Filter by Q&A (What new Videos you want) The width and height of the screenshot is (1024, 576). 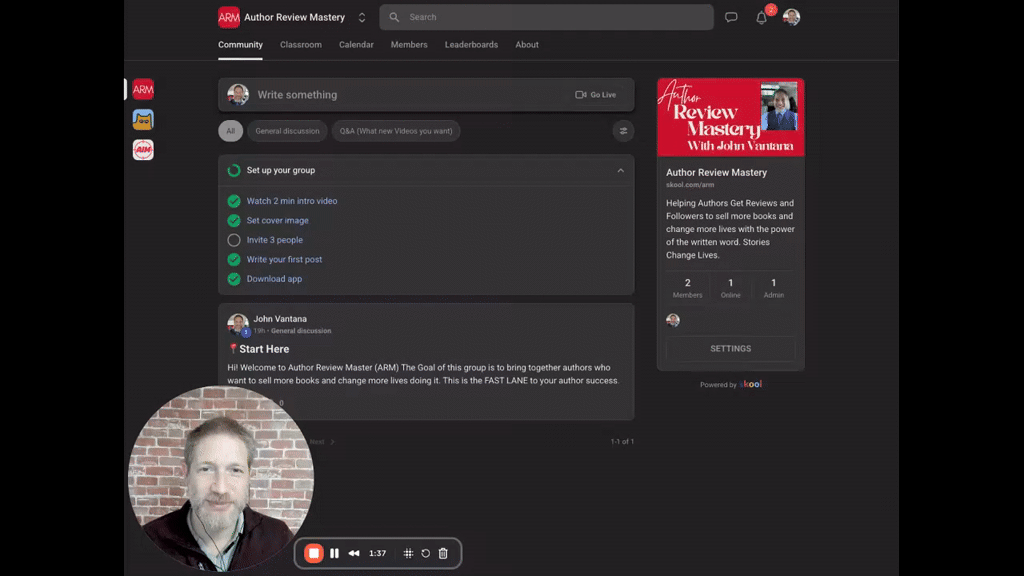pyautogui.click(x=396, y=131)
